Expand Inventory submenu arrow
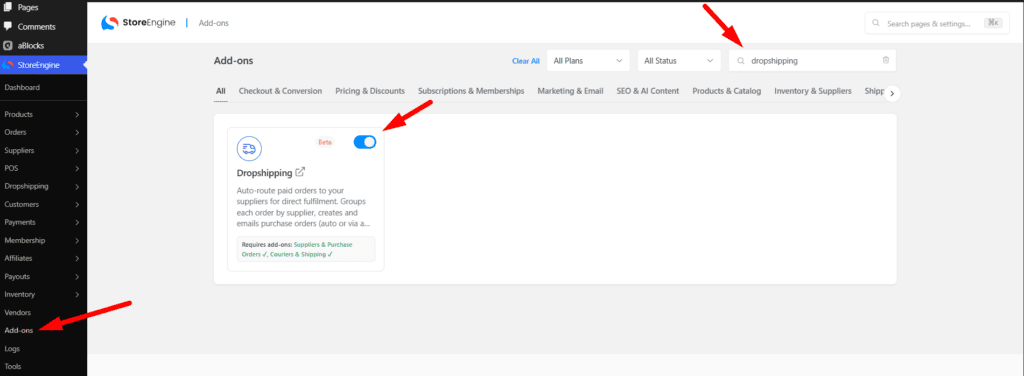Image resolution: width=1024 pixels, height=376 pixels. [78, 294]
